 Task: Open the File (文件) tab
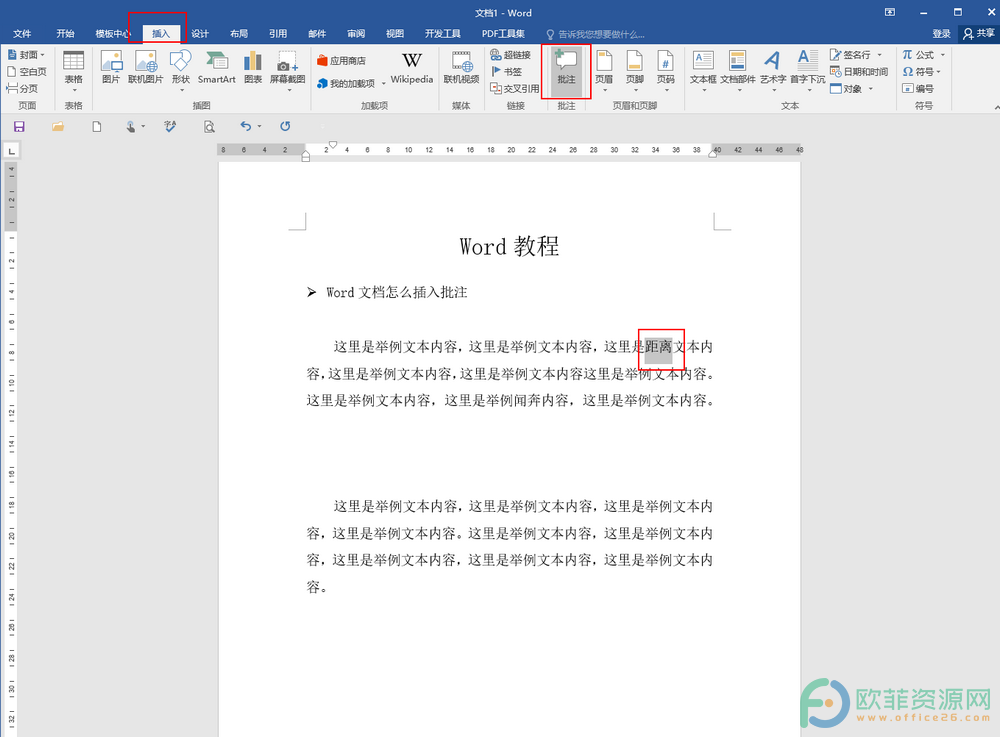(x=22, y=33)
